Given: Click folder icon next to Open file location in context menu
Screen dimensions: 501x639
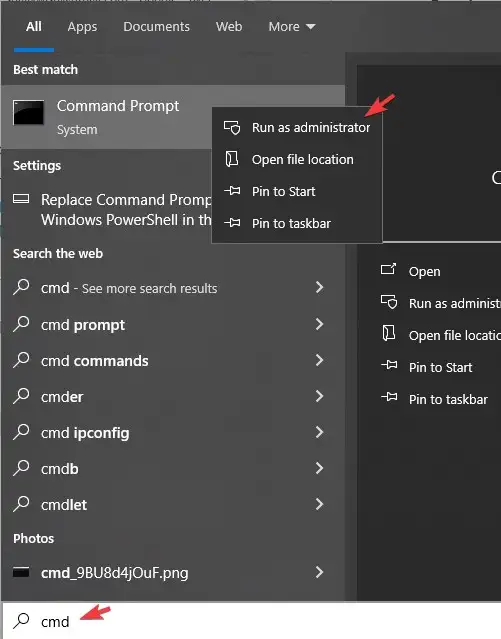Looking at the screenshot, I should point(232,159).
